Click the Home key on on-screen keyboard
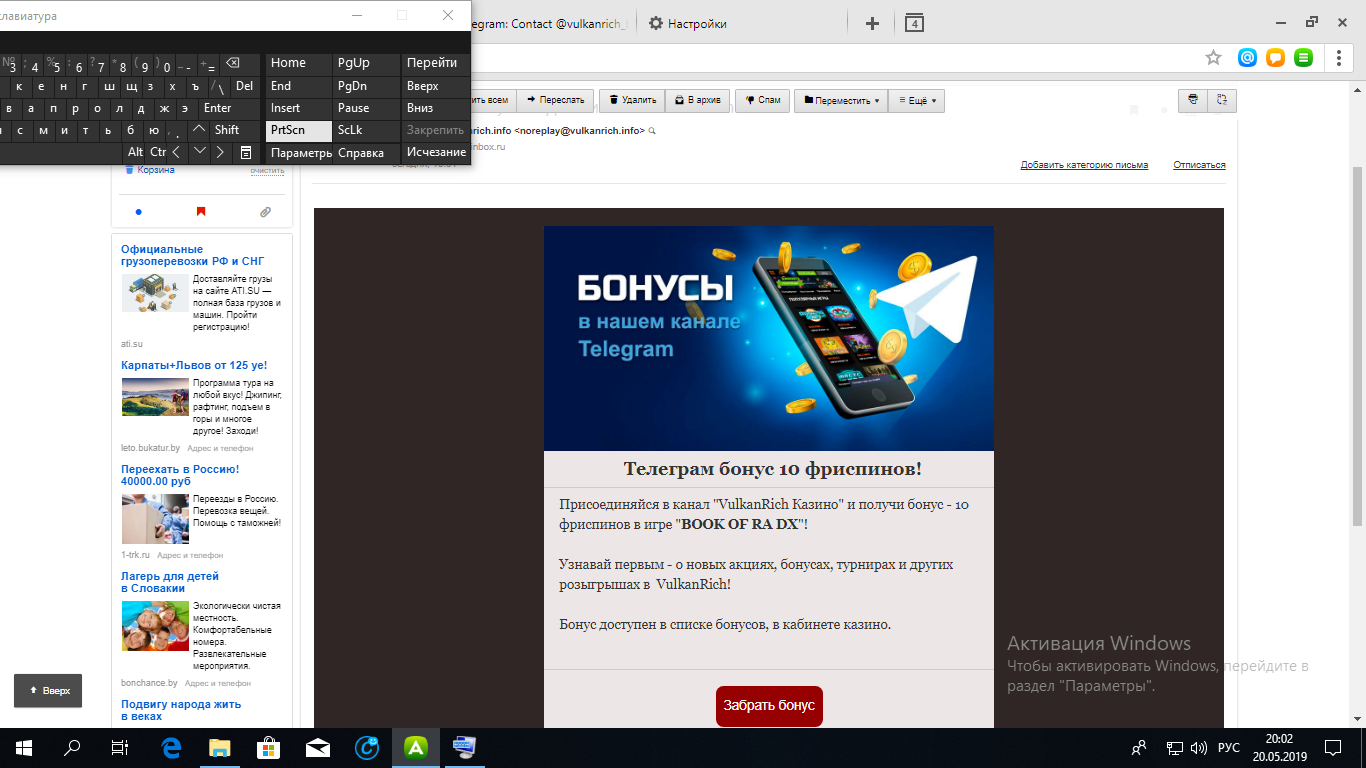This screenshot has width=1366, height=768. click(x=298, y=64)
